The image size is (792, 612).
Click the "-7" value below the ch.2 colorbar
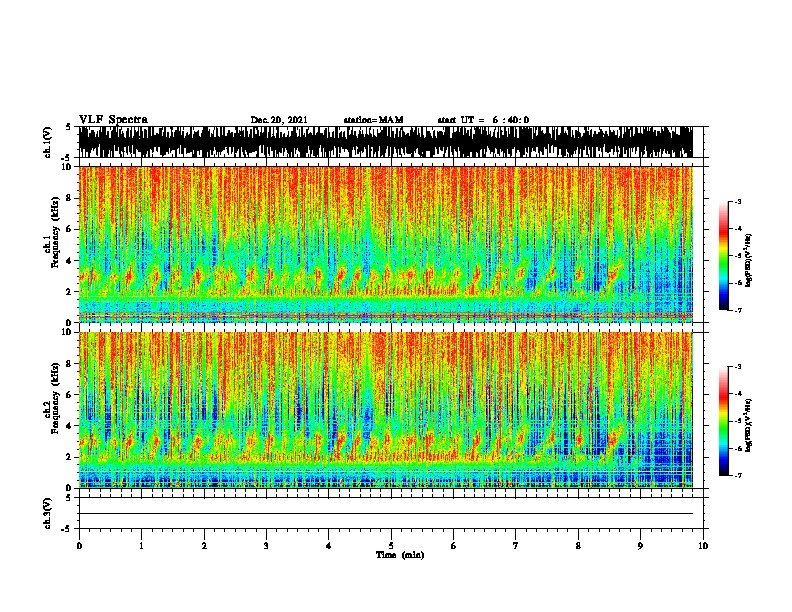pos(738,475)
